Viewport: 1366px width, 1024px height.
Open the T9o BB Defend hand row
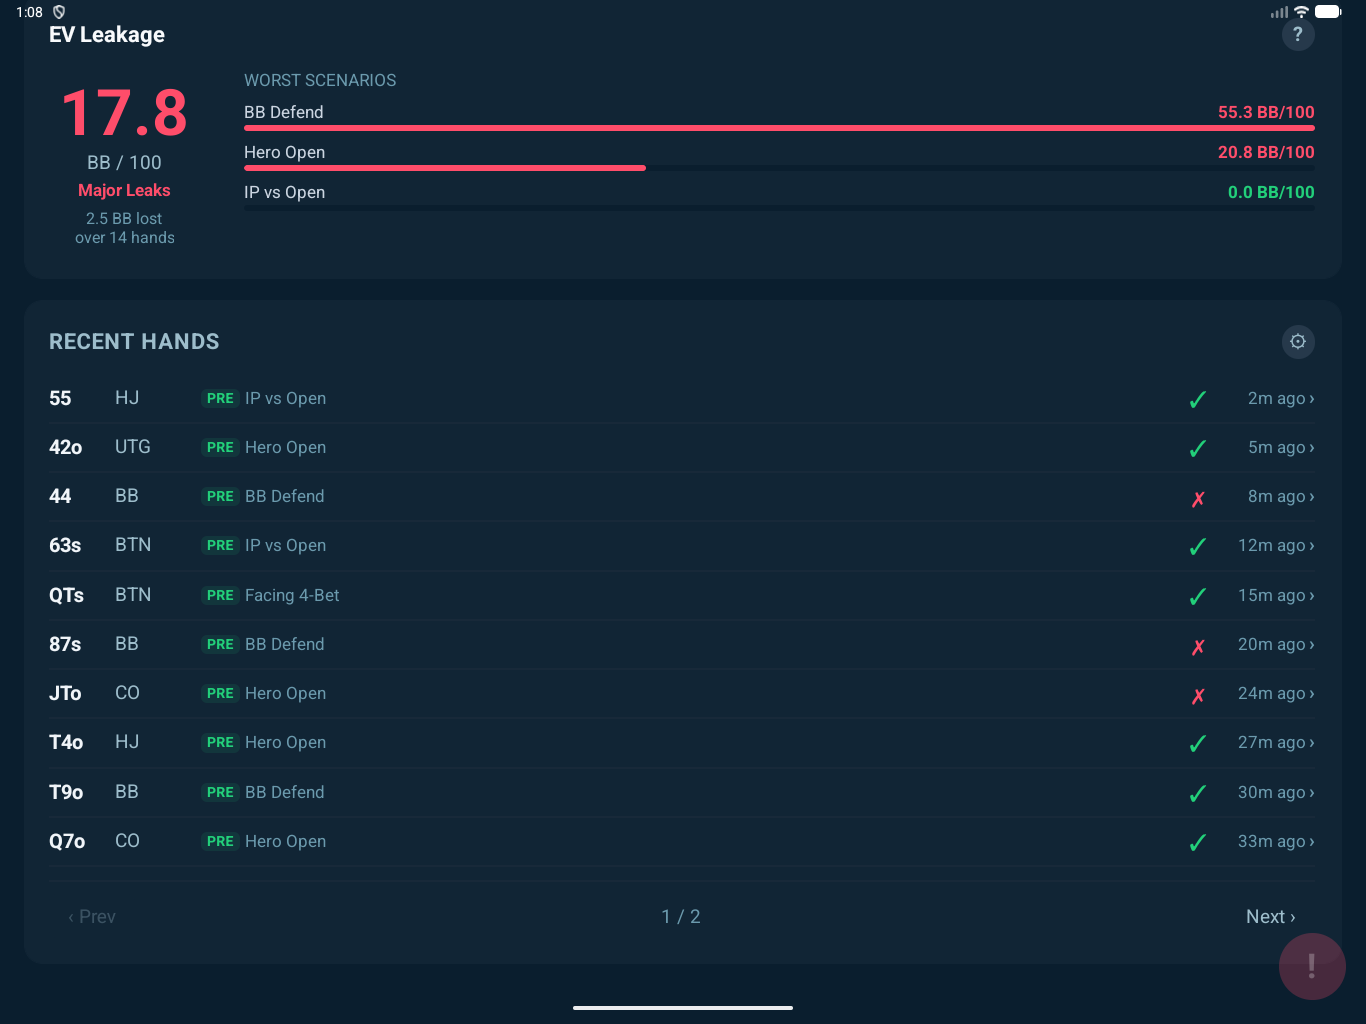(x=680, y=793)
